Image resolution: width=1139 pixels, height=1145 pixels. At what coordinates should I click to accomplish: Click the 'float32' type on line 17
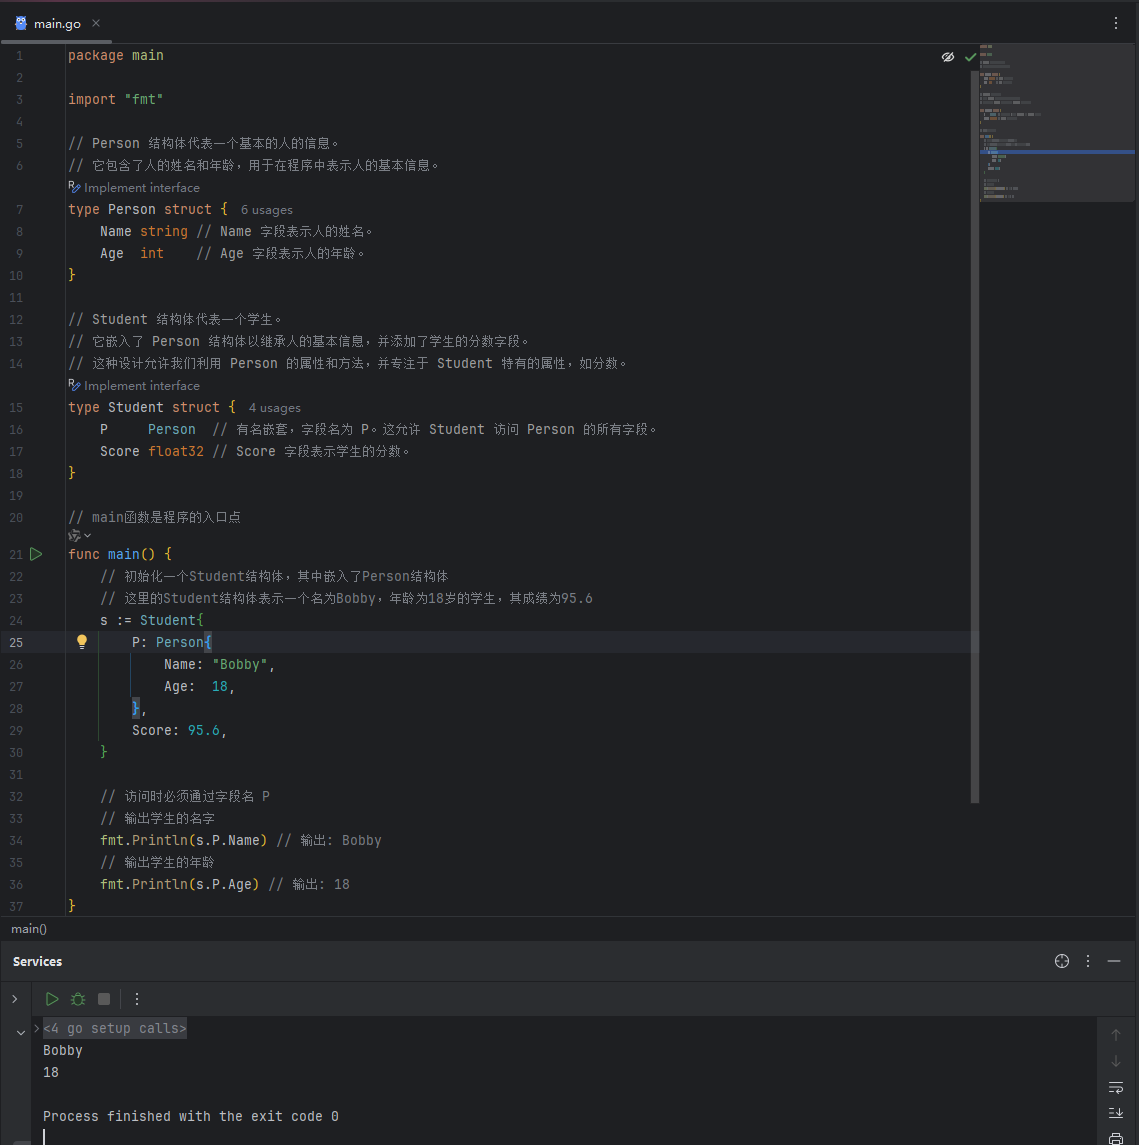point(176,451)
